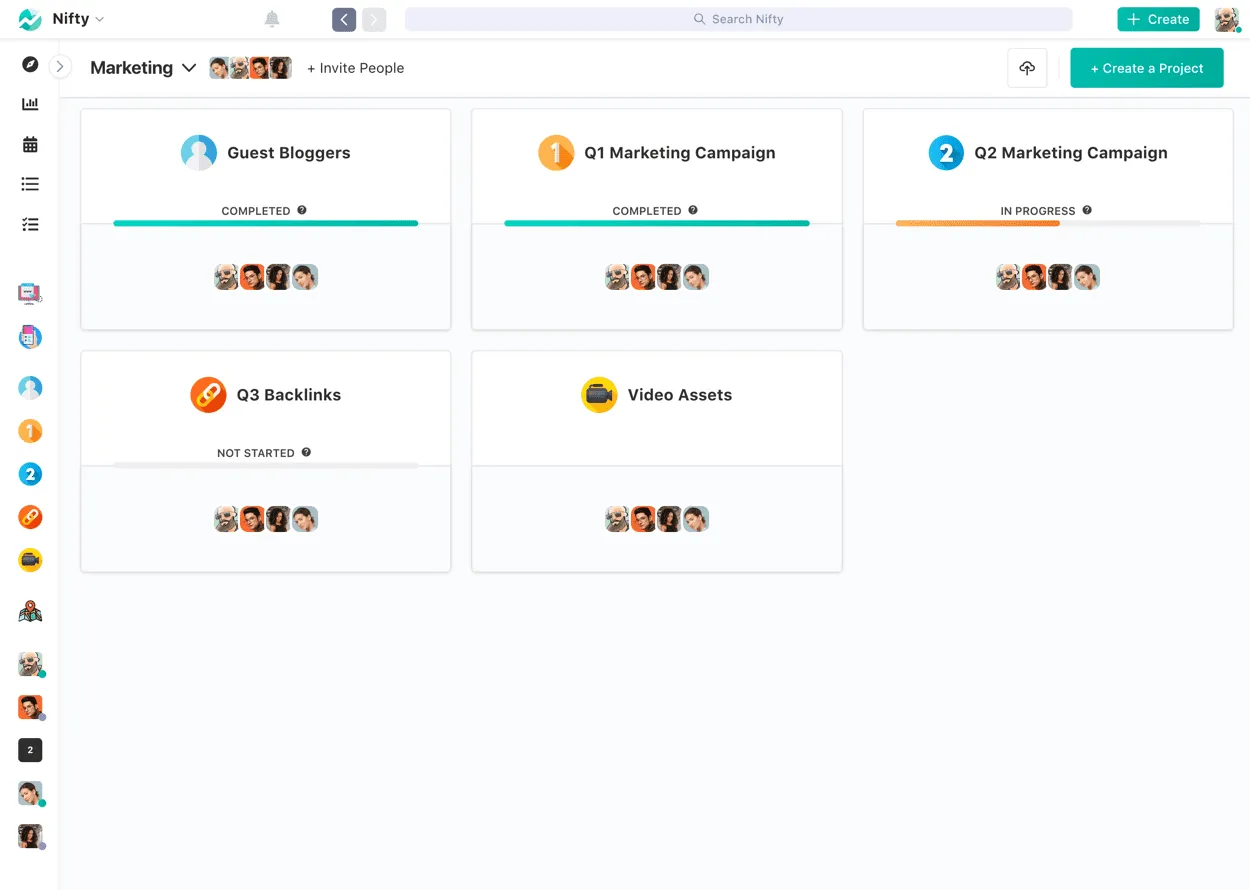Open the Calendar view from the sidebar

pyautogui.click(x=29, y=143)
